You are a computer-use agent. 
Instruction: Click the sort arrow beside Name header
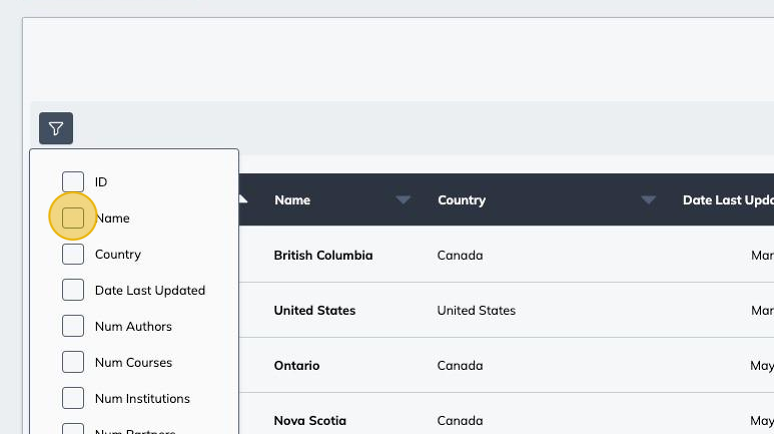[403, 200]
